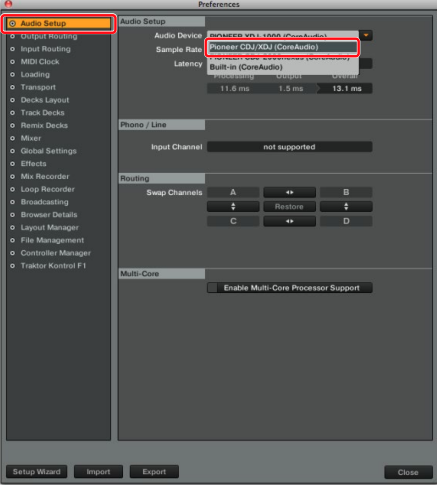
Task: Click the Import button
Action: (x=98, y=472)
